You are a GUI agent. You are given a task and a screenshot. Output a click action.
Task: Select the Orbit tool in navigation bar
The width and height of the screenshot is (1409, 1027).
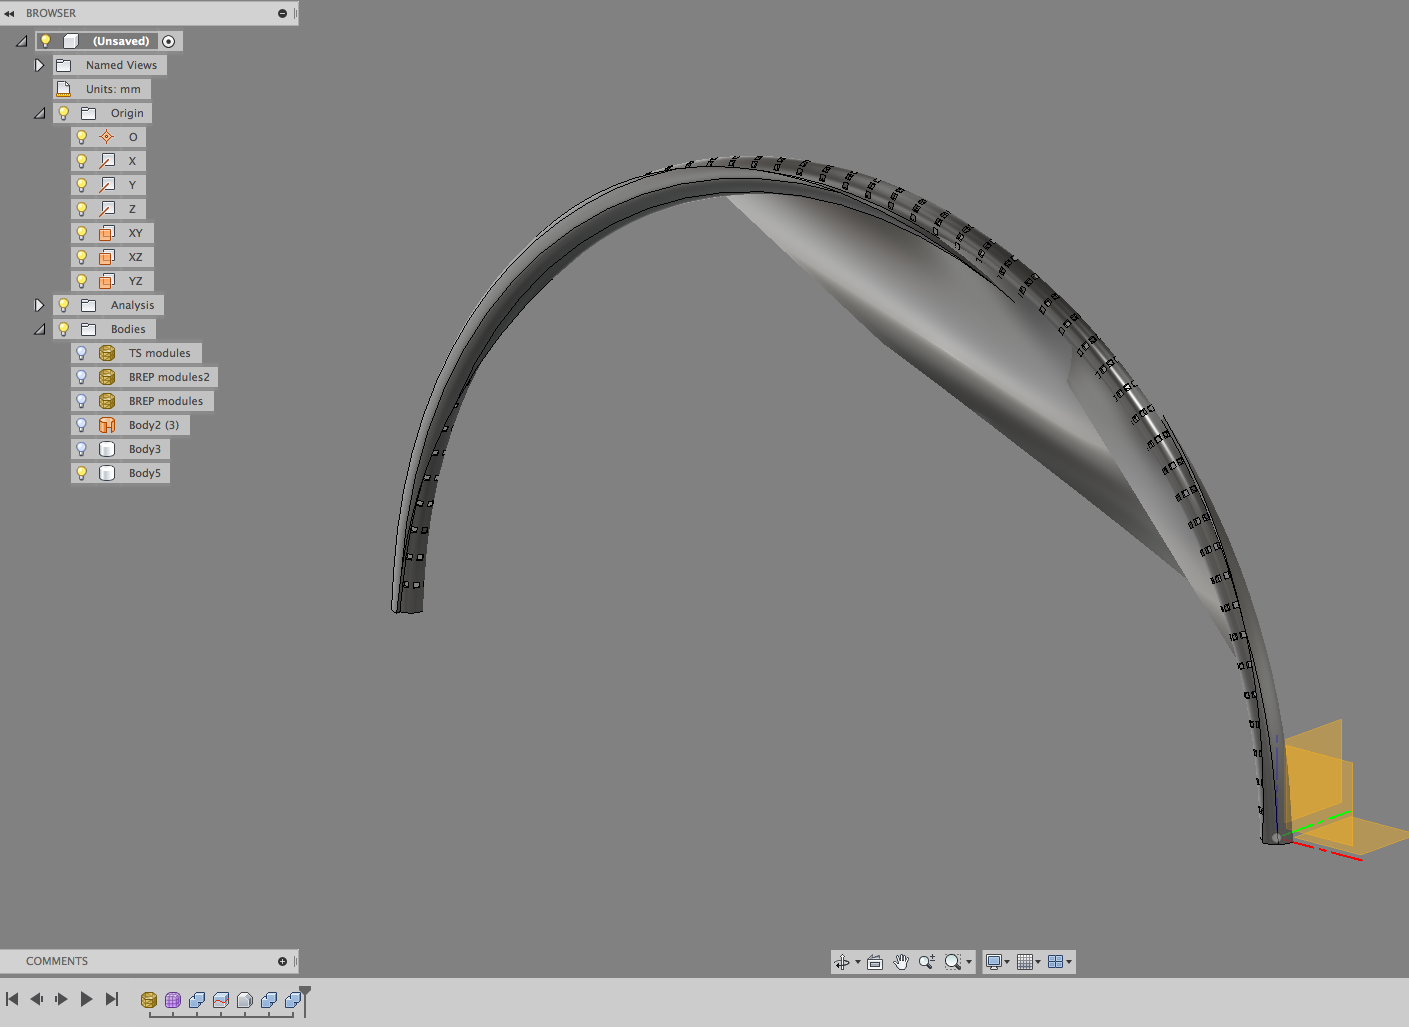pos(843,961)
